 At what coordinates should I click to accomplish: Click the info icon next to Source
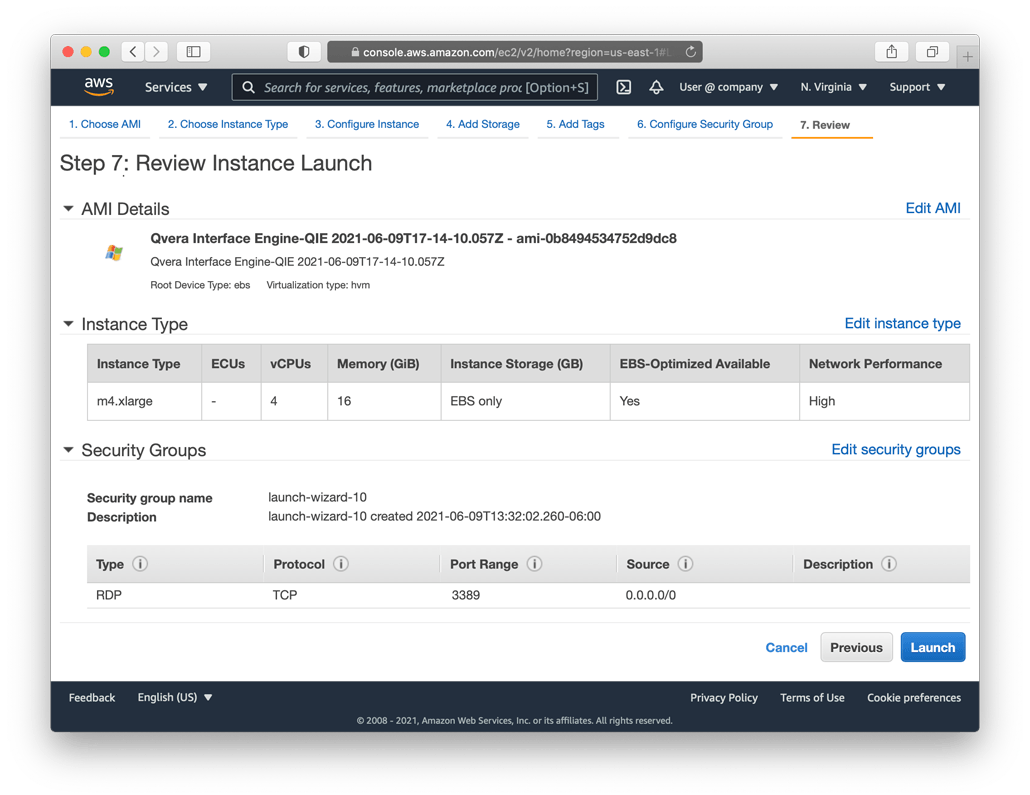(x=685, y=564)
